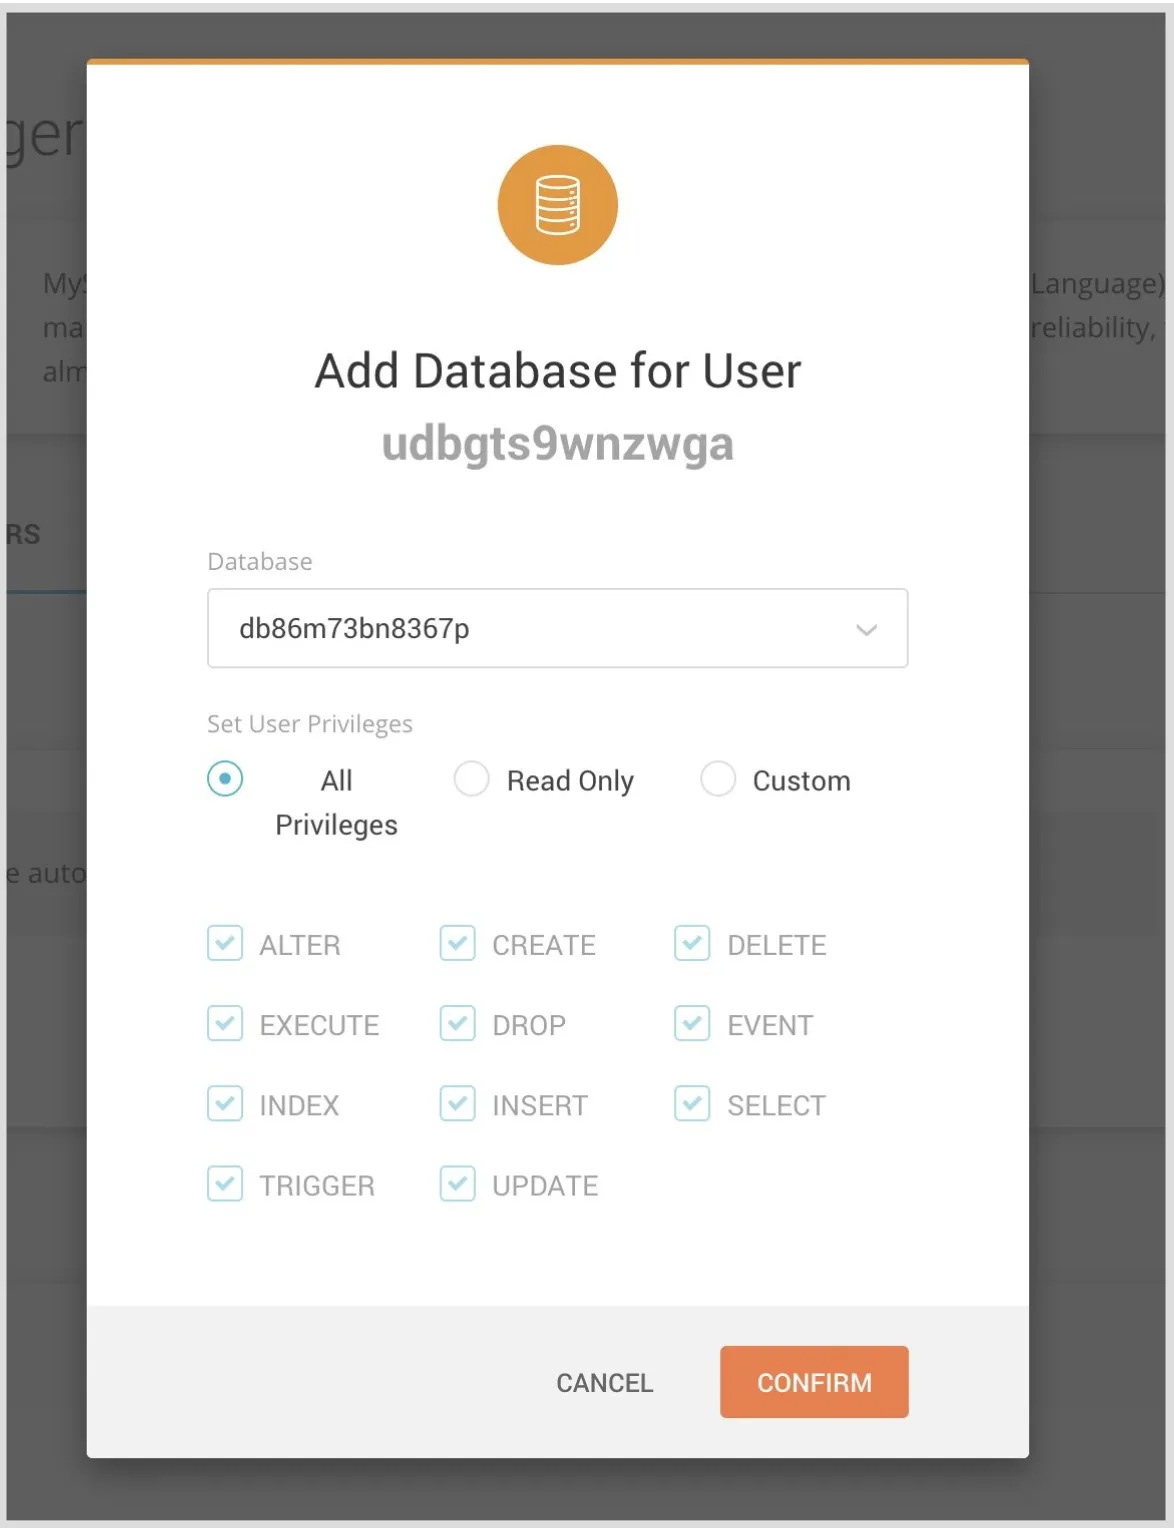Uncheck the TRIGGER privilege checkbox

225,1184
